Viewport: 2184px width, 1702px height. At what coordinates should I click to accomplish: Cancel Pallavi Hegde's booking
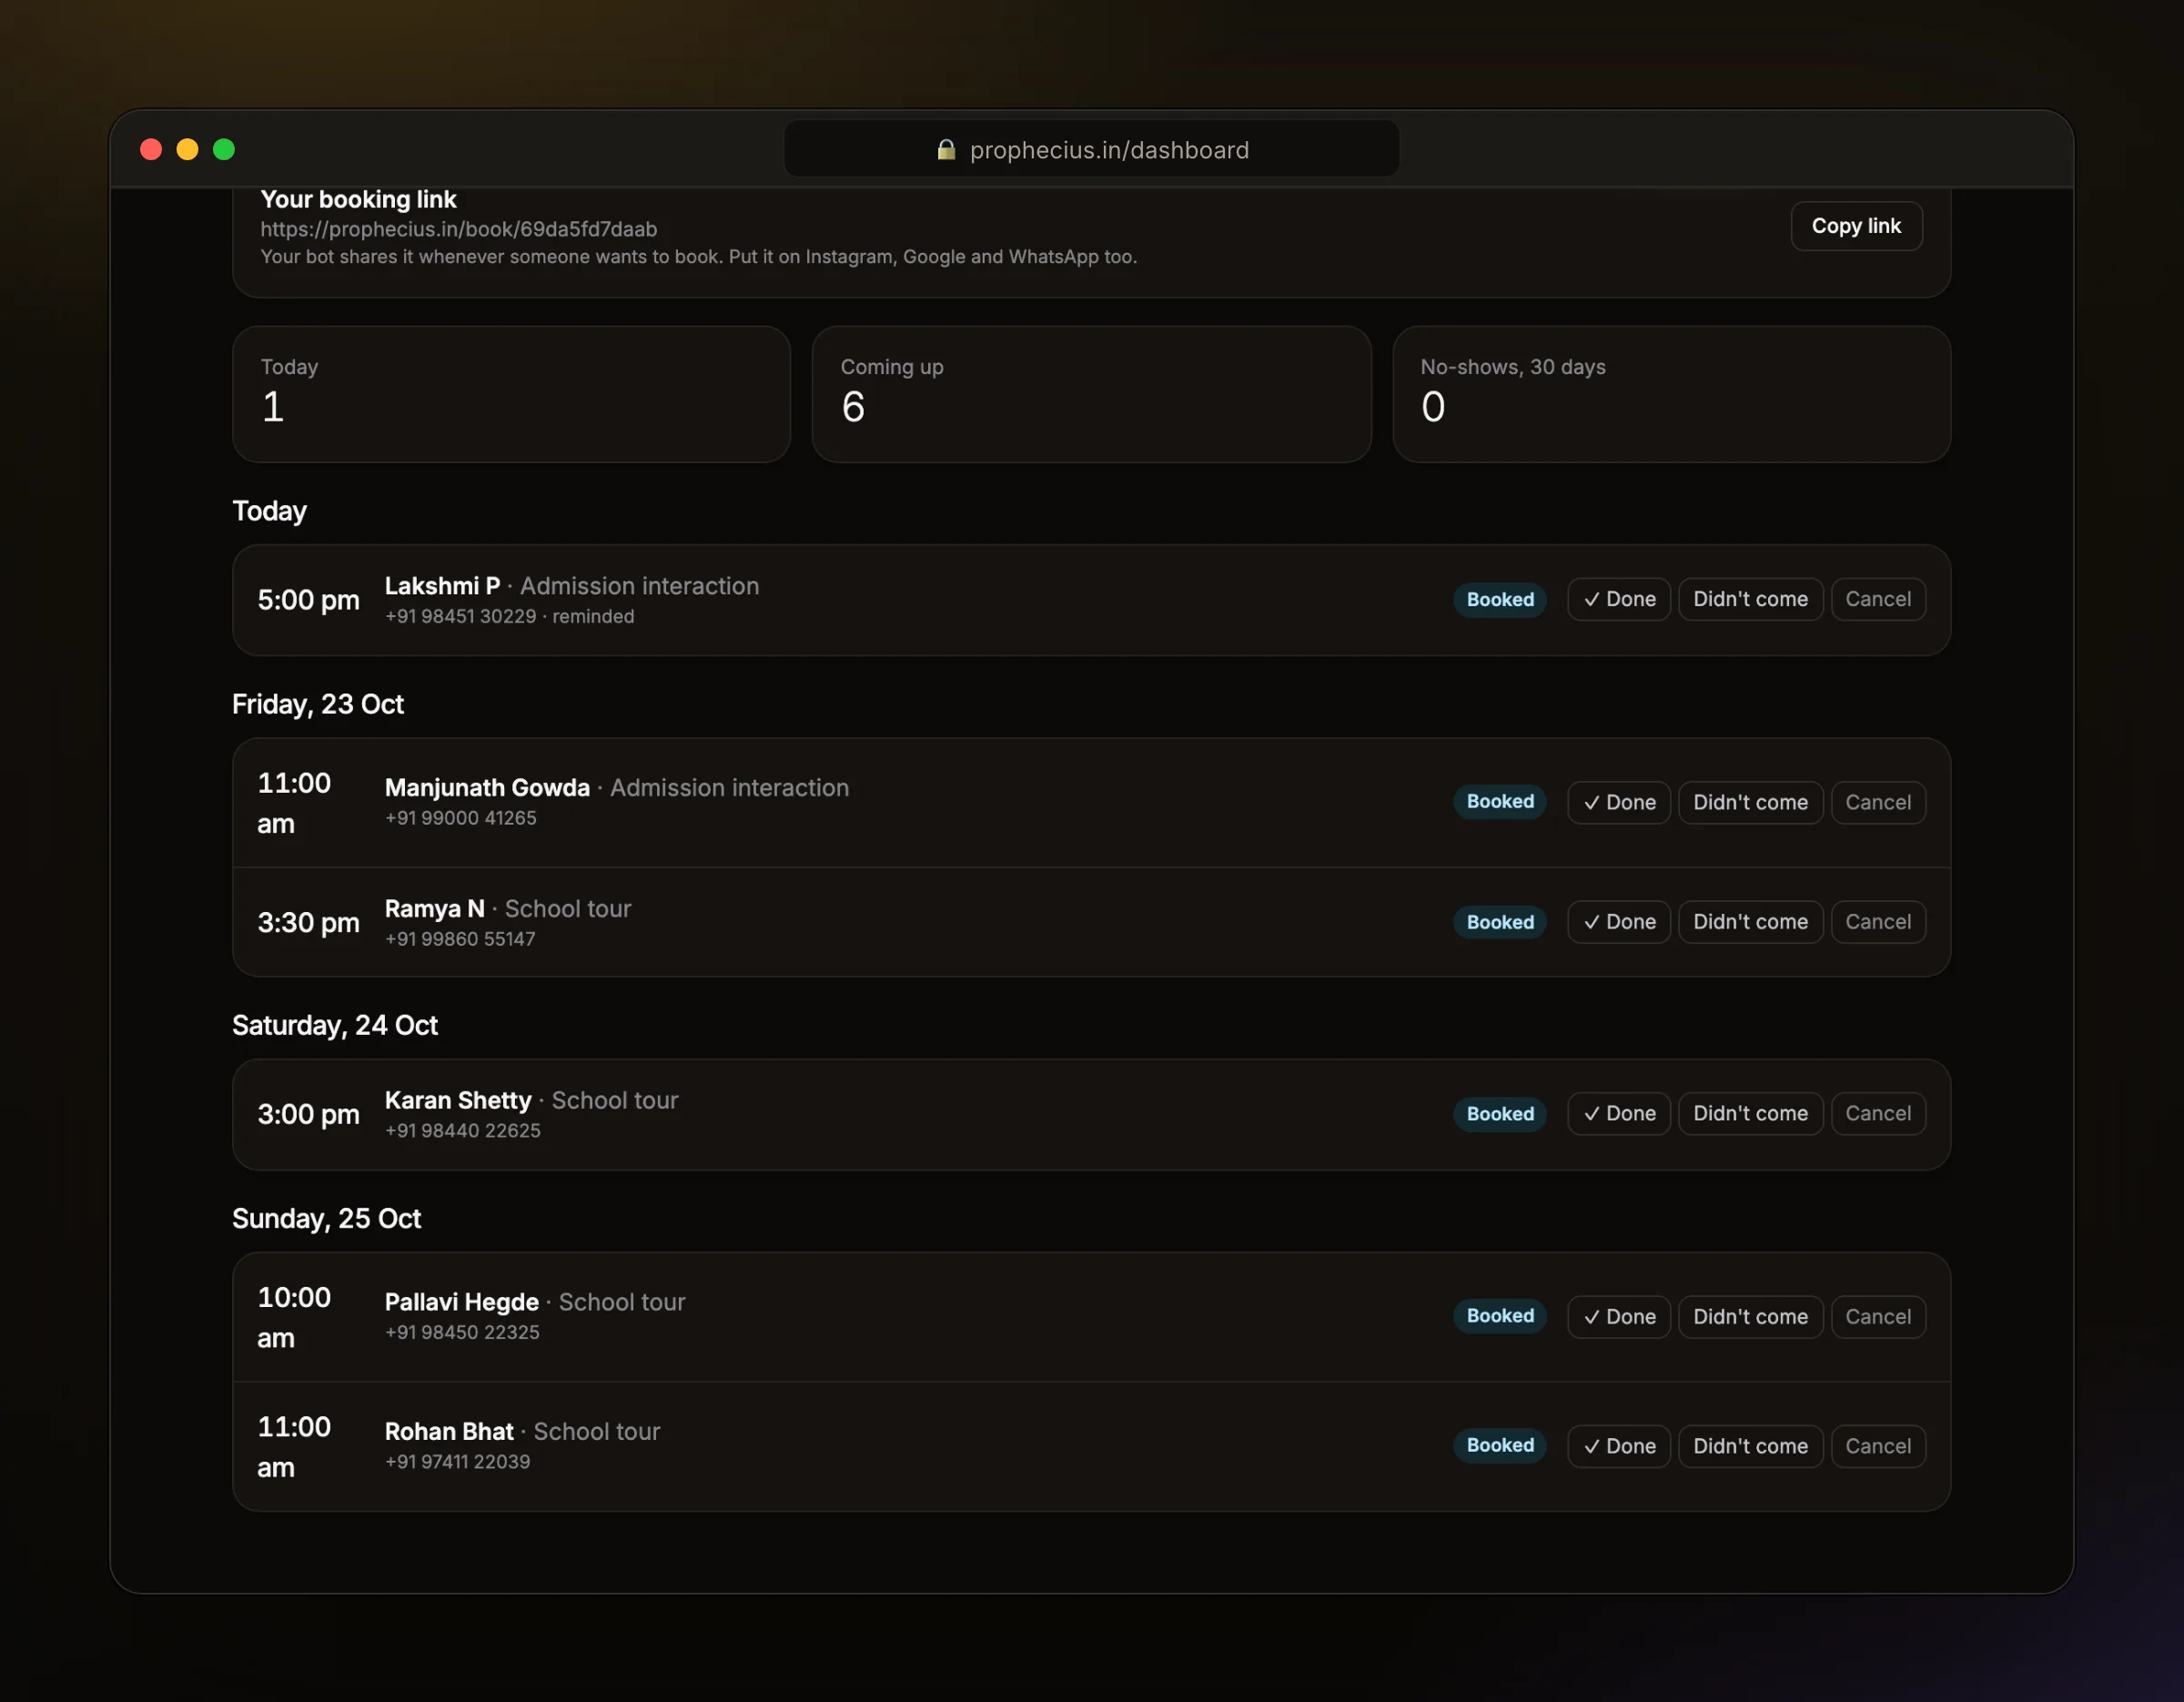[1878, 1317]
